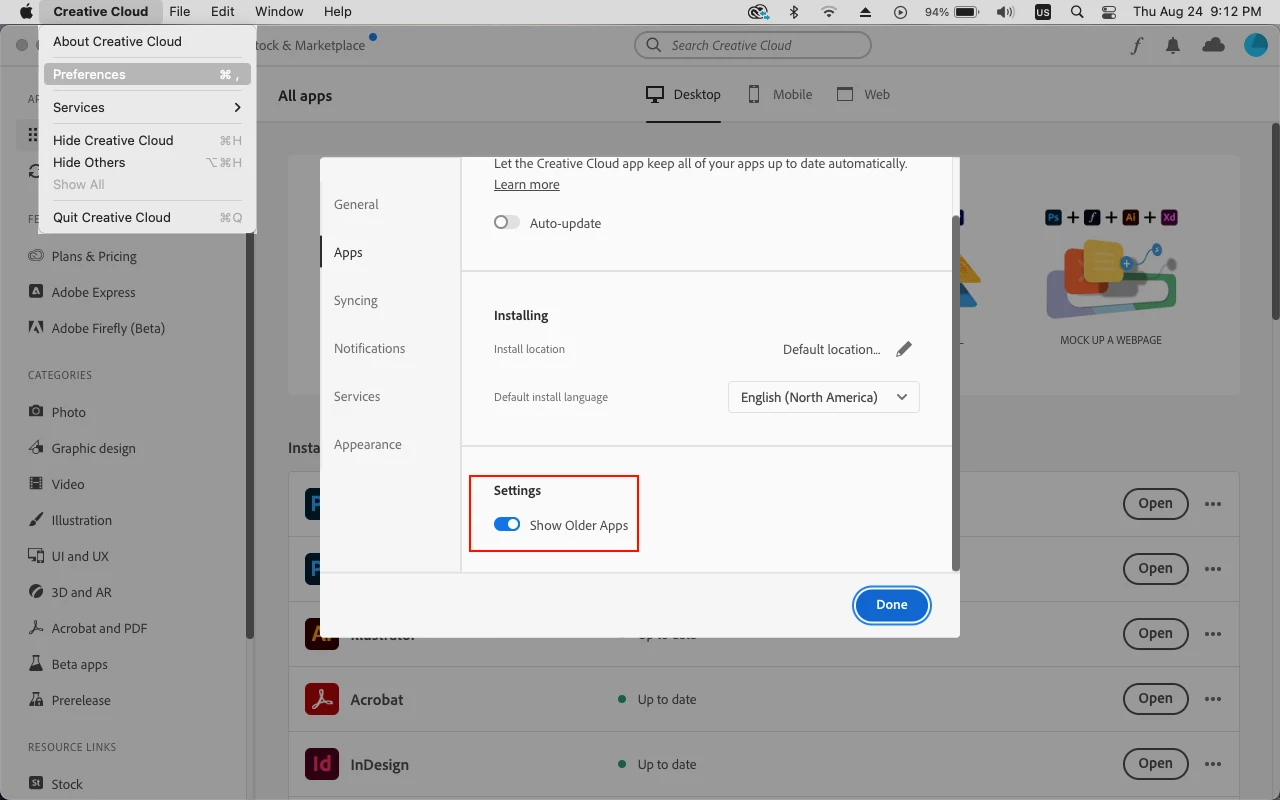Open InDesign with its Open button
The image size is (1280, 800).
[1155, 764]
